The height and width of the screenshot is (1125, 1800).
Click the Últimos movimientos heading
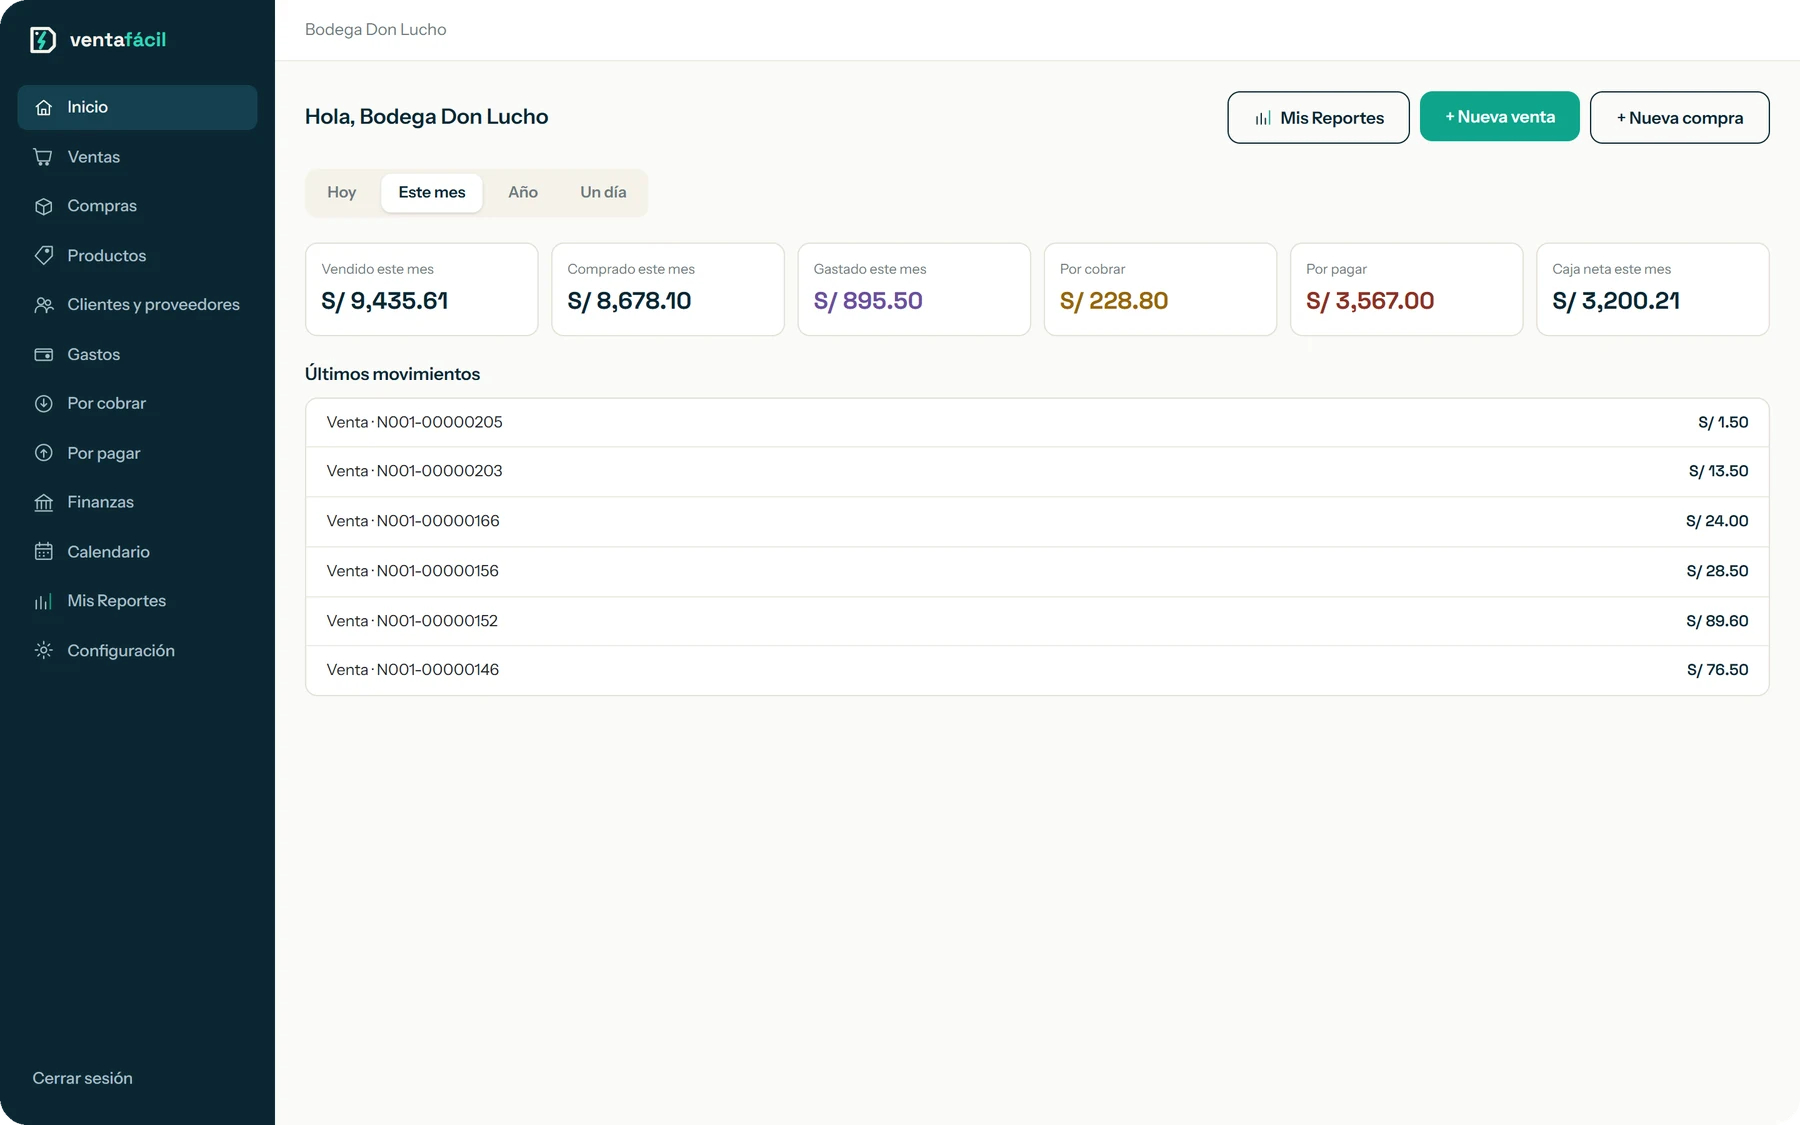coord(392,374)
